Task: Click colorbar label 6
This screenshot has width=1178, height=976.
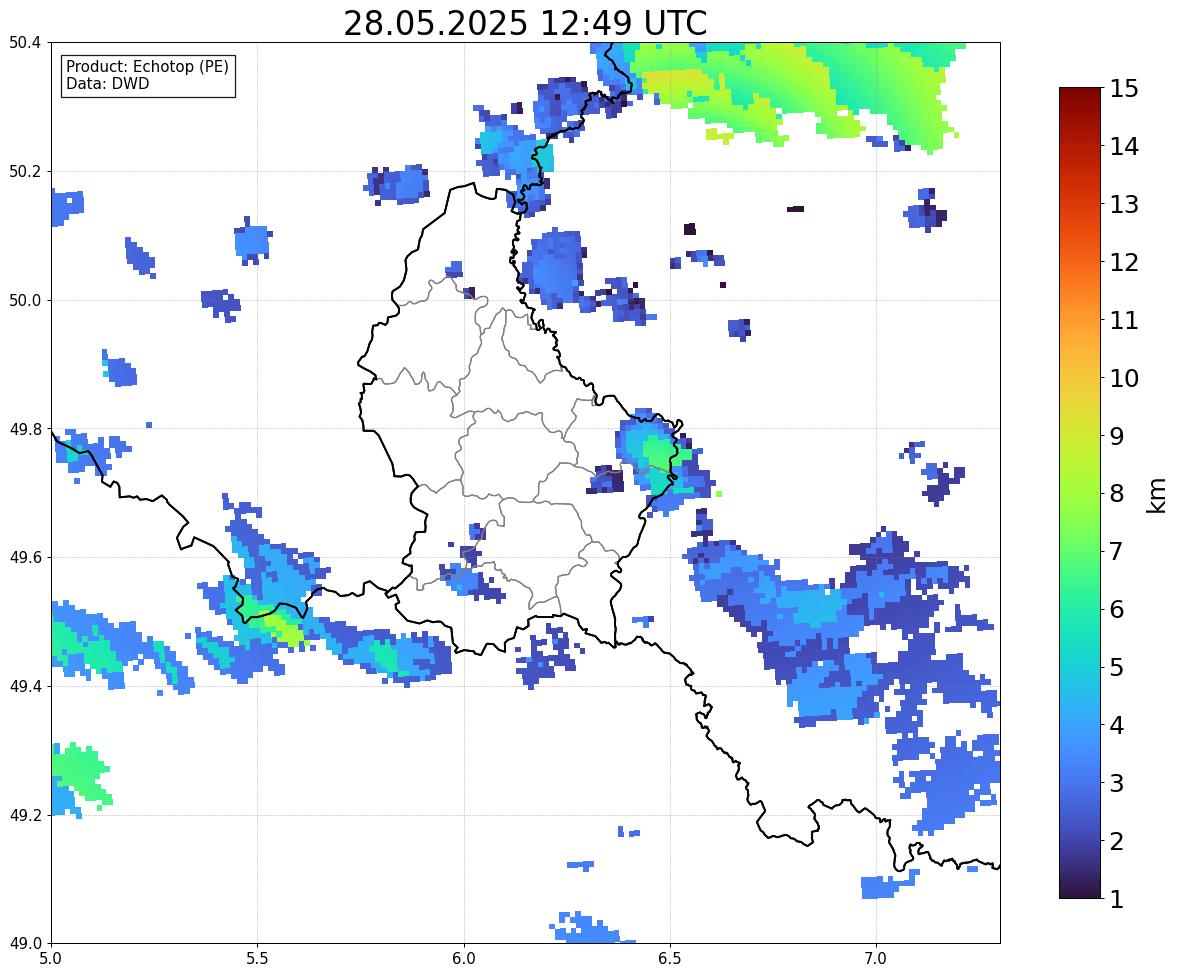Action: (1117, 610)
